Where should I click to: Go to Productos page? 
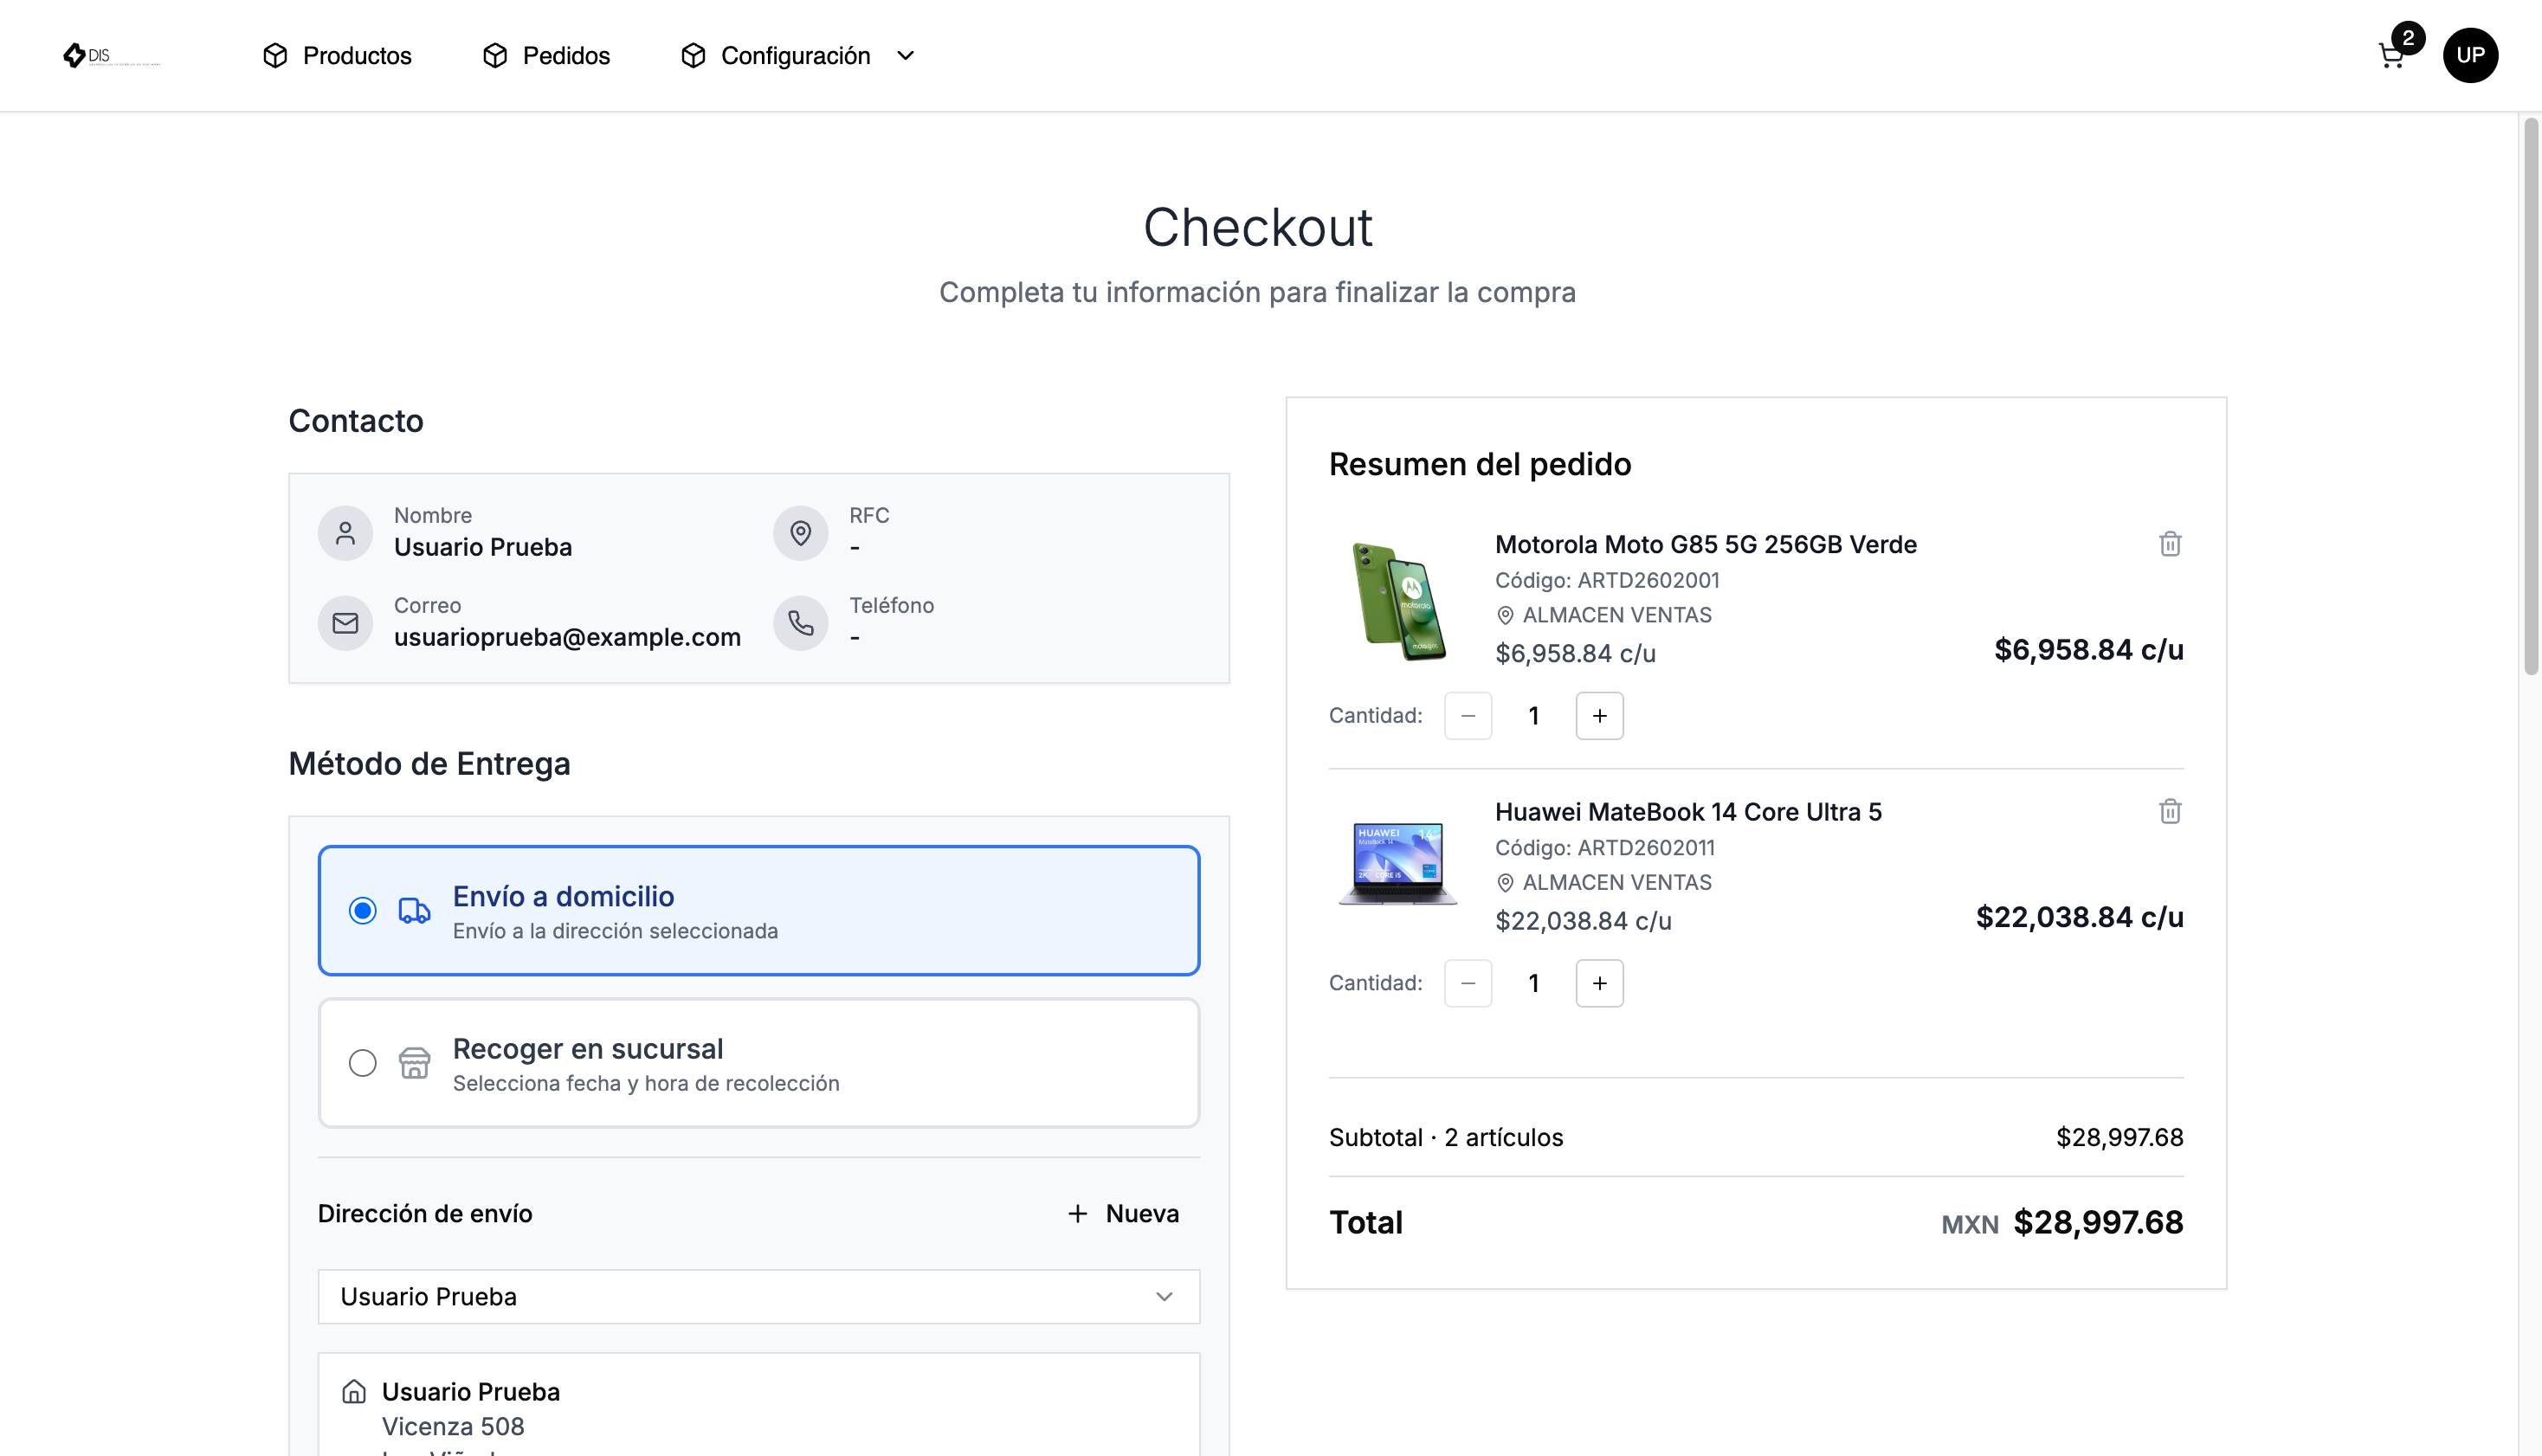pyautogui.click(x=357, y=56)
